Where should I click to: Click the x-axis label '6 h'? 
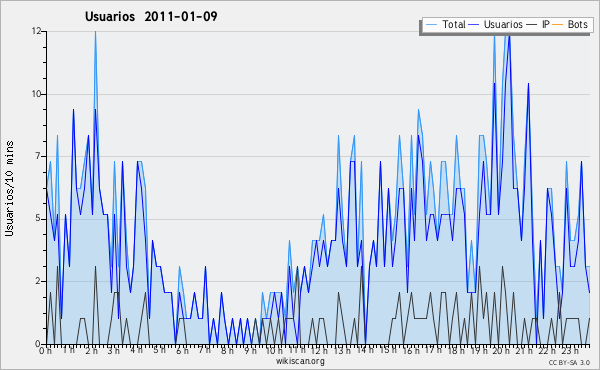coord(182,351)
